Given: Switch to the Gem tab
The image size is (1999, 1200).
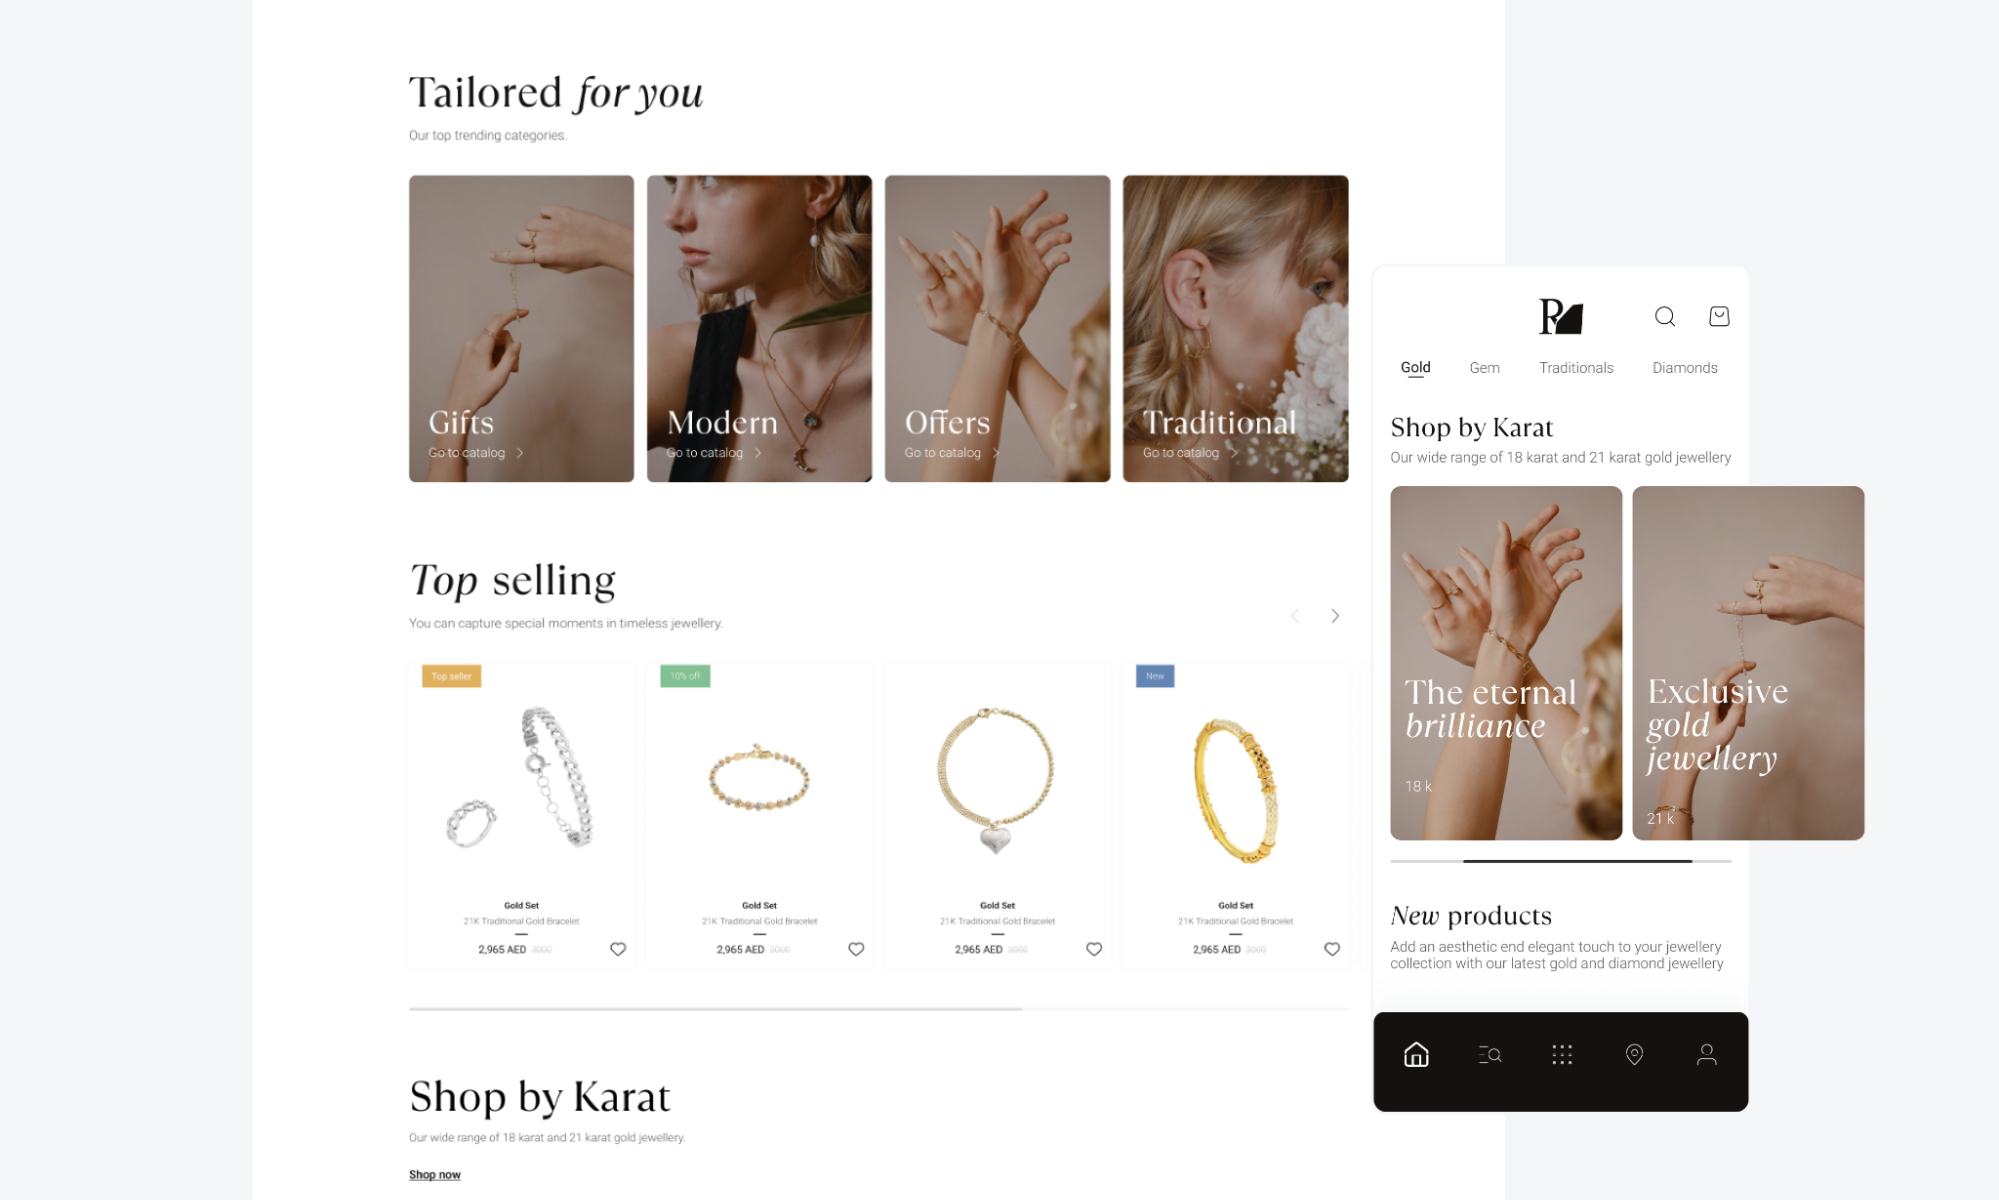Looking at the screenshot, I should coord(1484,368).
